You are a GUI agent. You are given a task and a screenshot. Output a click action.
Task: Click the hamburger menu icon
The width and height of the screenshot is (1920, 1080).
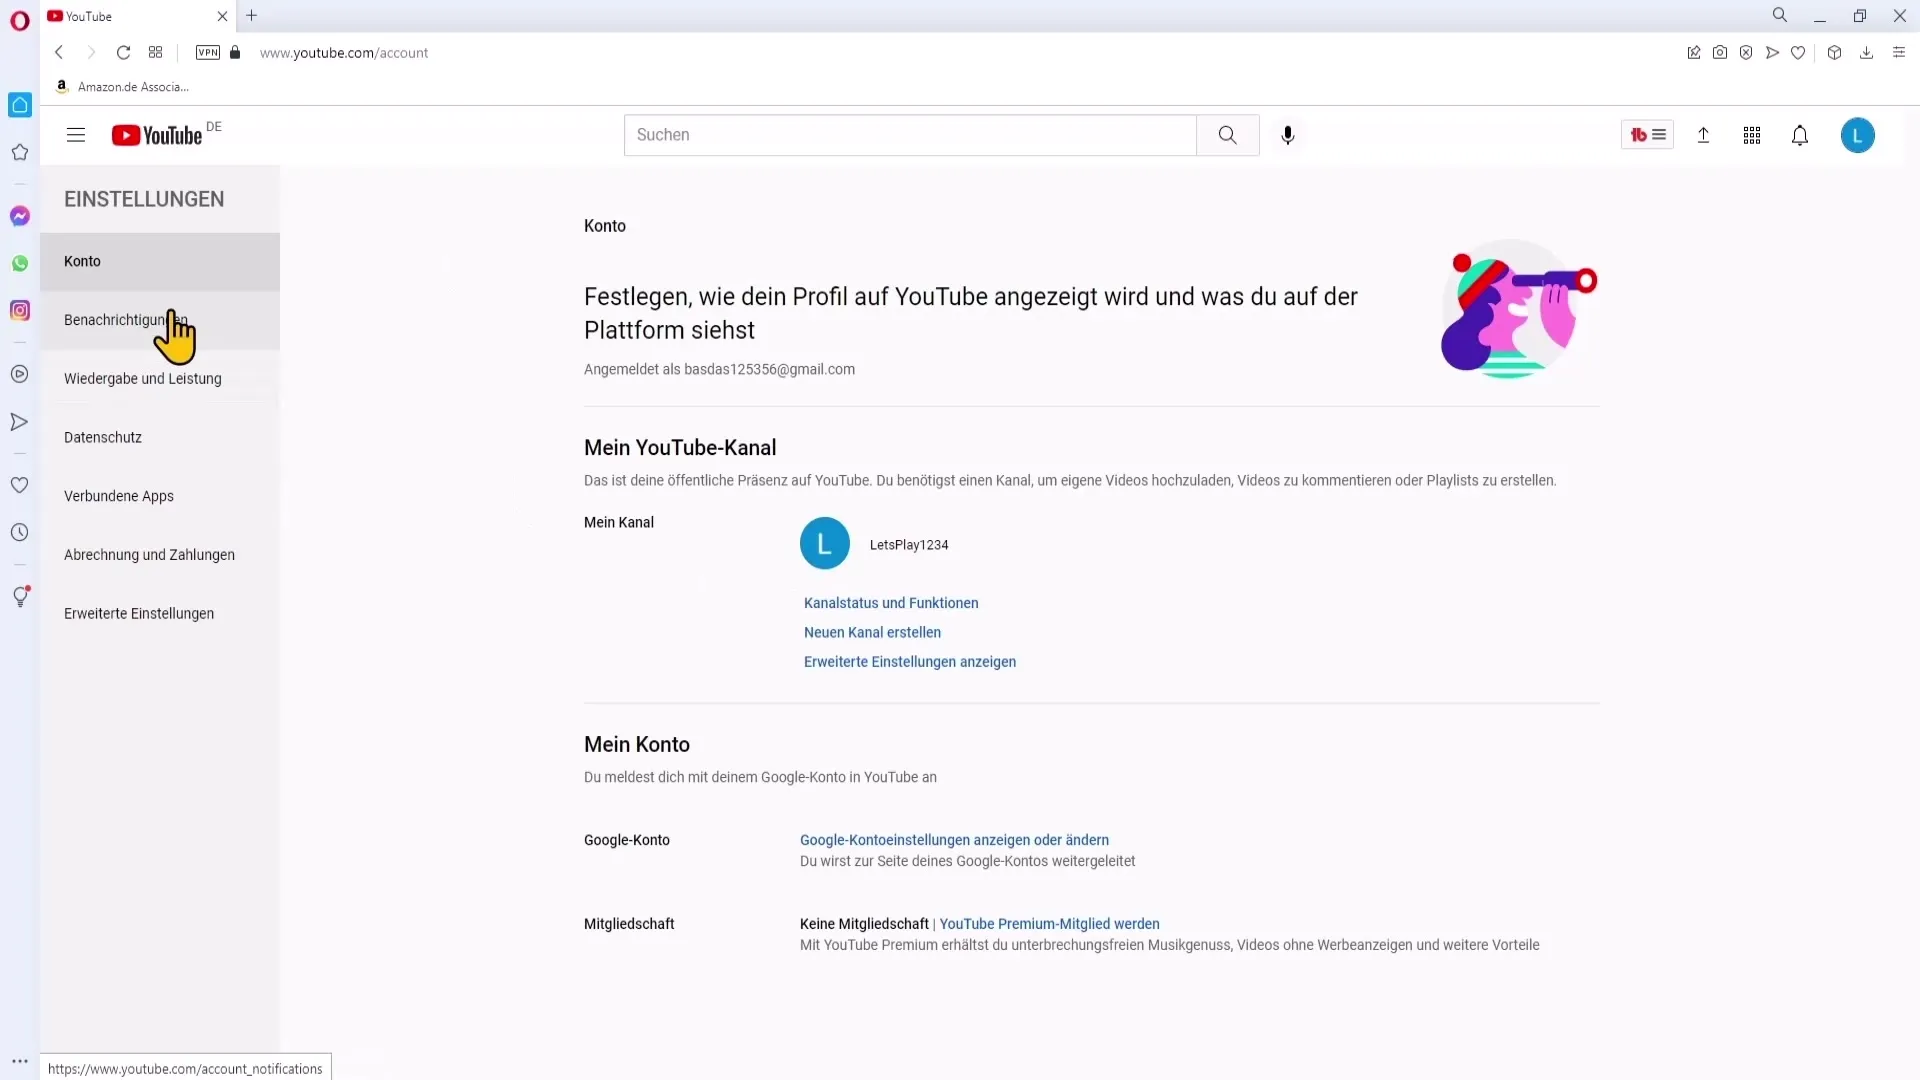[x=75, y=135]
